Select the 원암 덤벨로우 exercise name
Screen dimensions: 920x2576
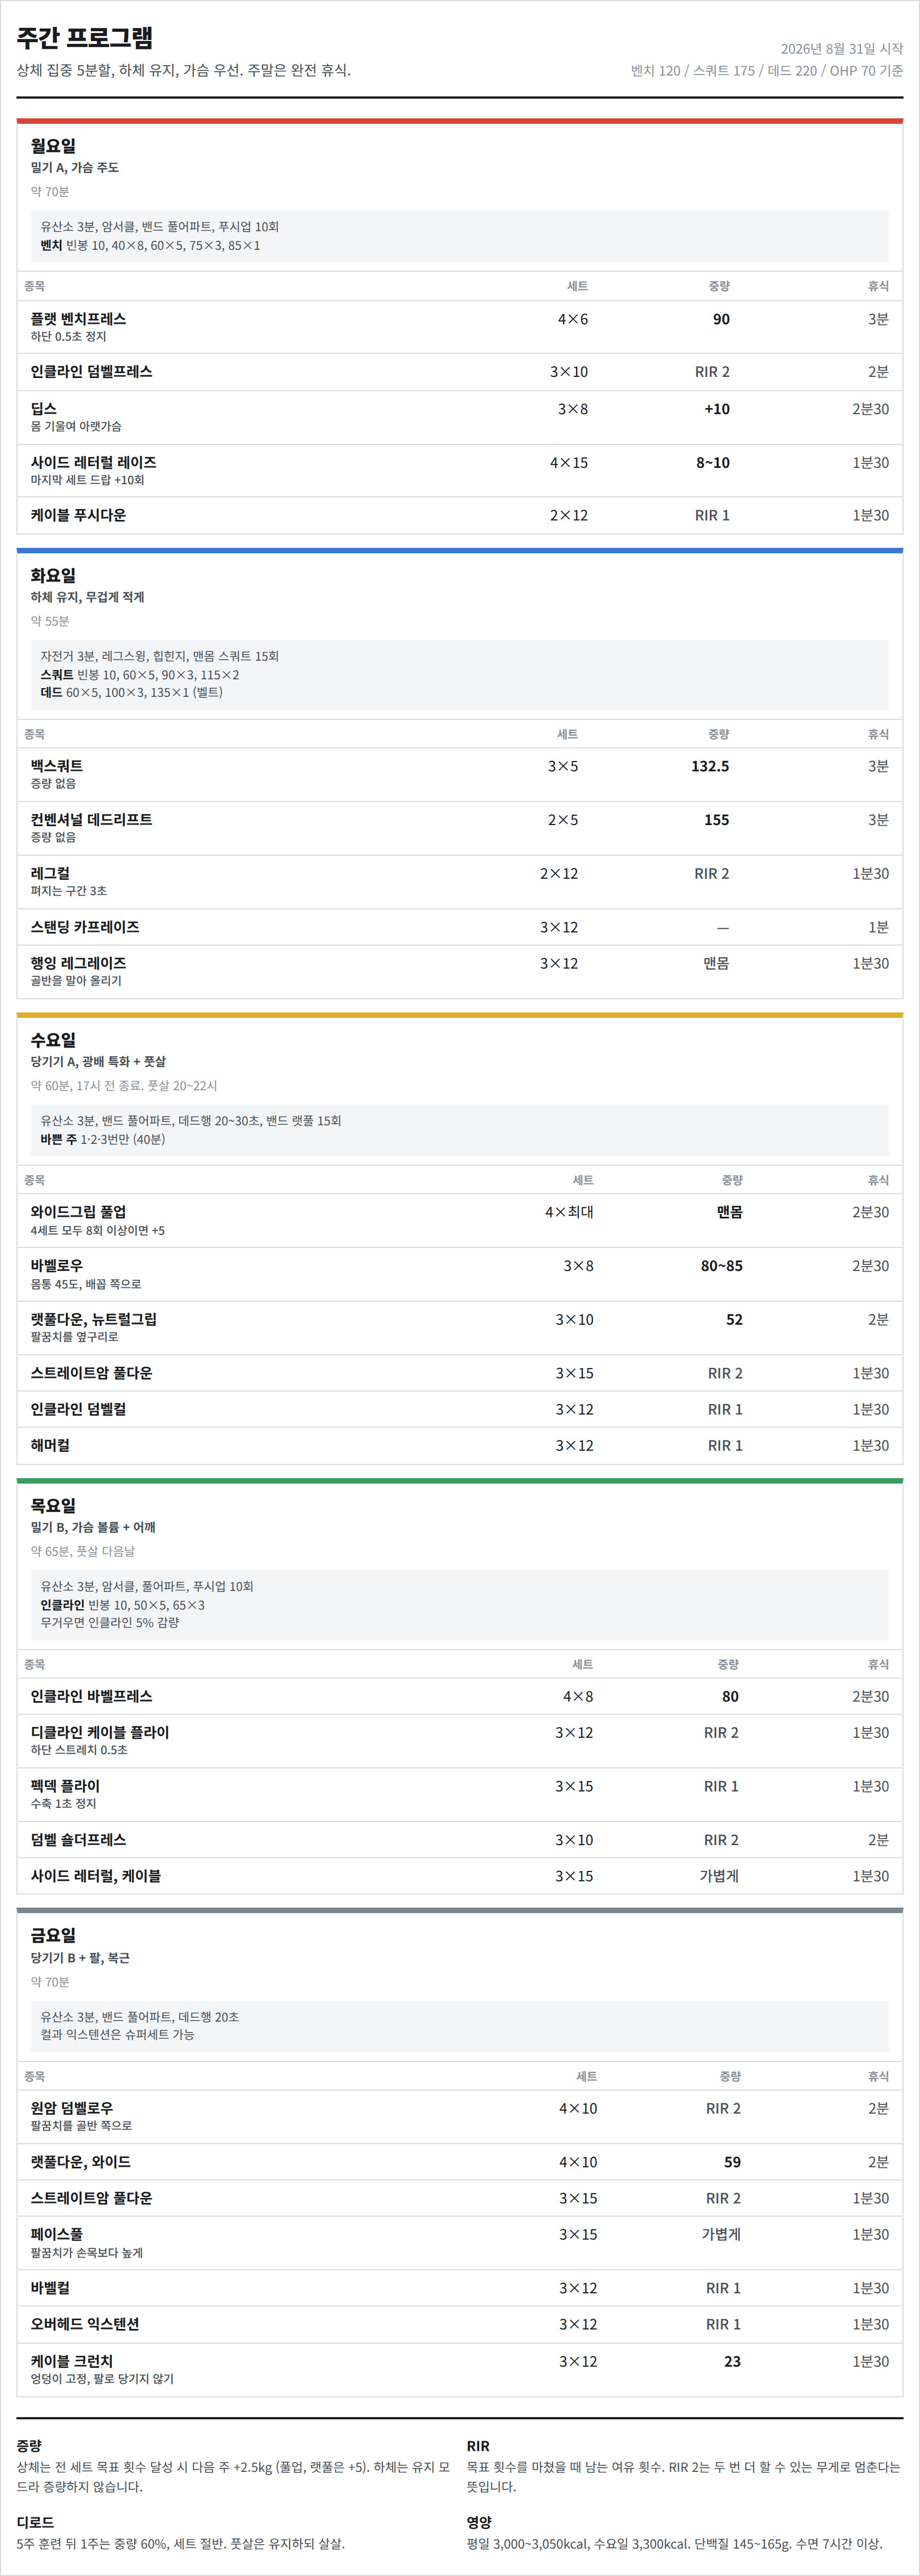72,2107
